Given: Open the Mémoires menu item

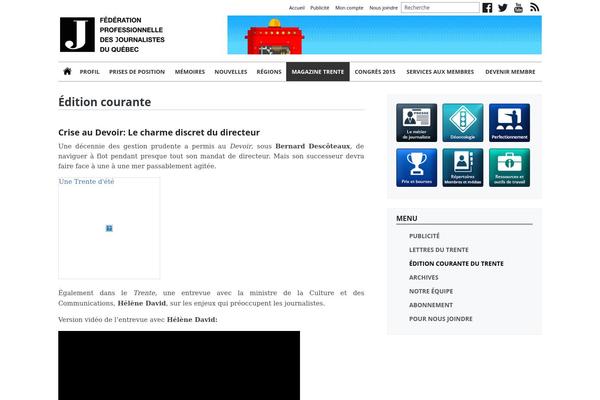Looking at the screenshot, I should 190,72.
